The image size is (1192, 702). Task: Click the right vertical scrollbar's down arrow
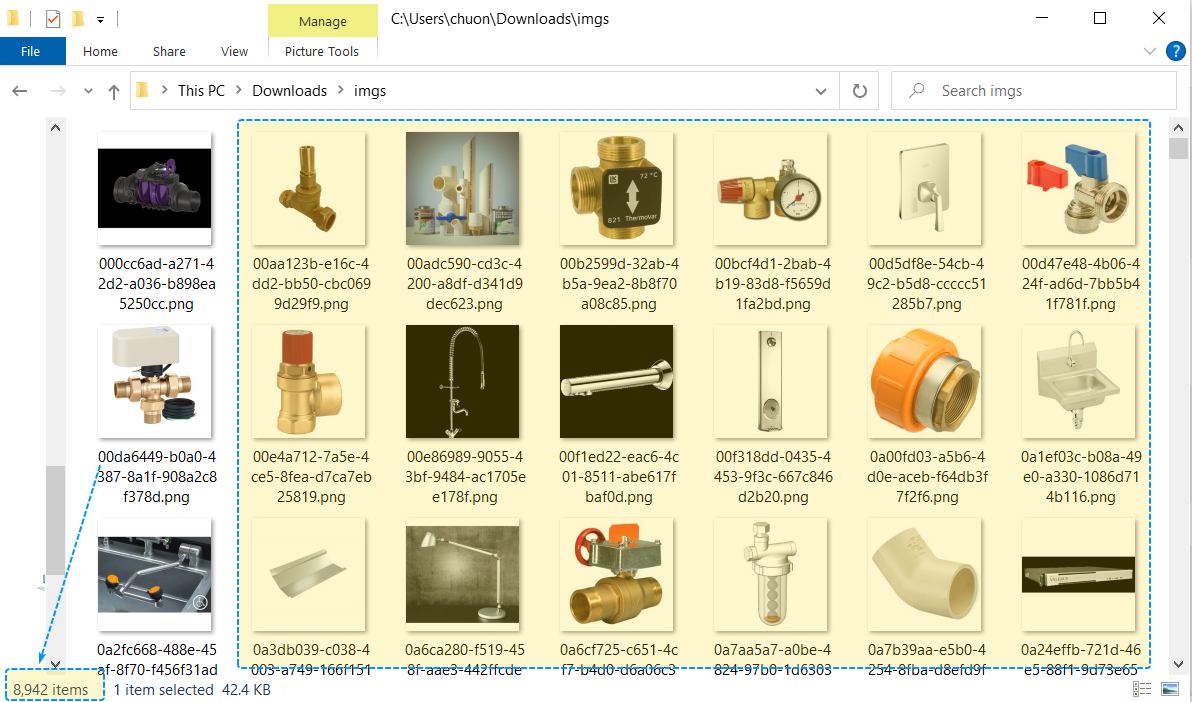click(1178, 663)
